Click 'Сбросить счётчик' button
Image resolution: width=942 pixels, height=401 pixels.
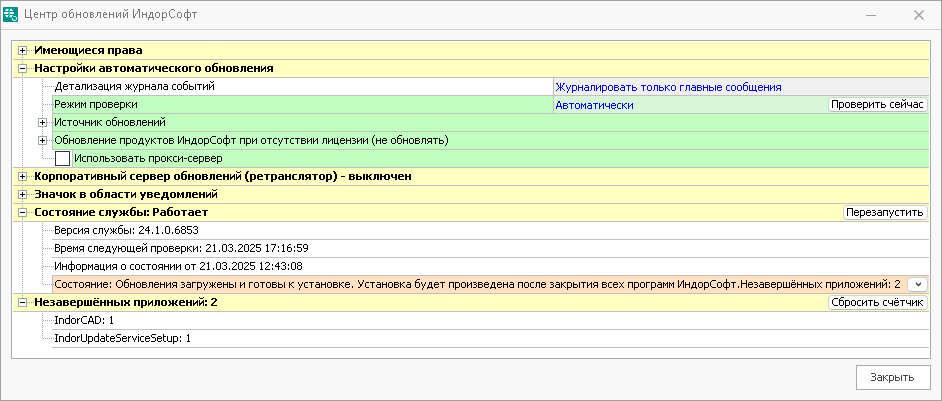[878, 302]
